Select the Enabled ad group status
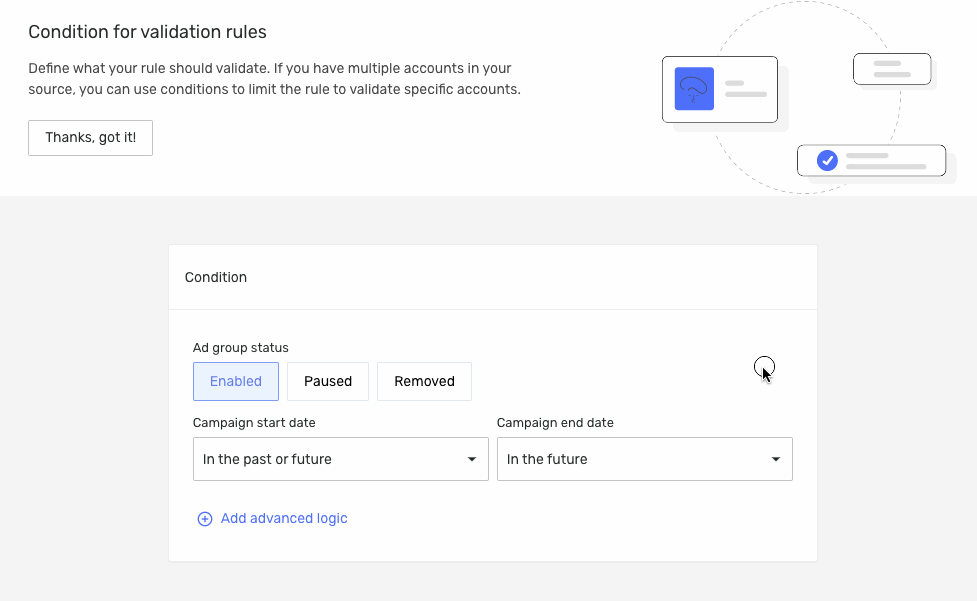977x601 pixels. click(235, 381)
